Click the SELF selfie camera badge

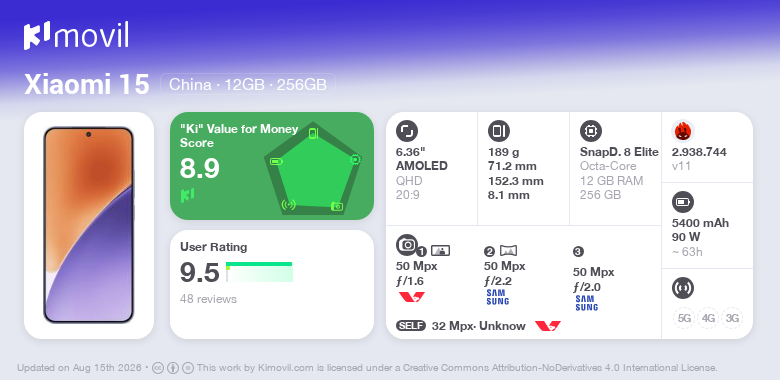(x=410, y=326)
